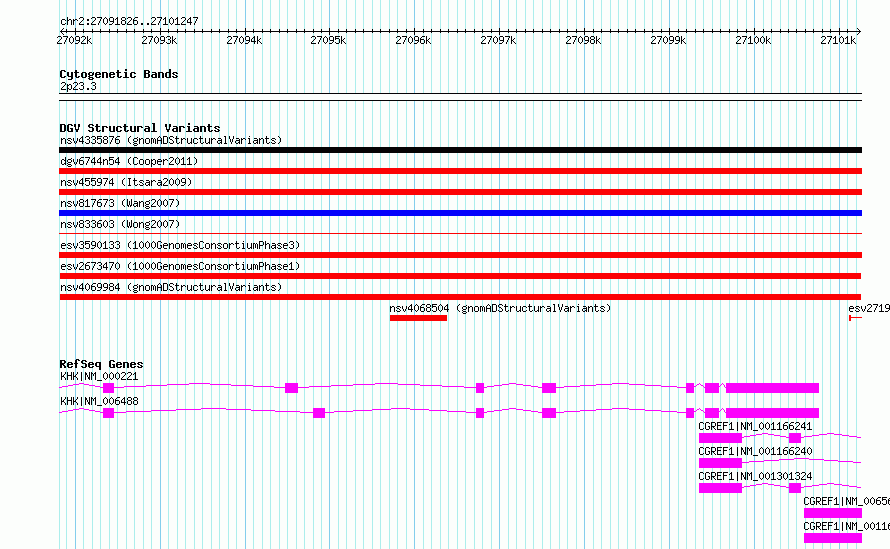Click the red bar under nsv4069984
890x549 pixels.
(x=460, y=297)
